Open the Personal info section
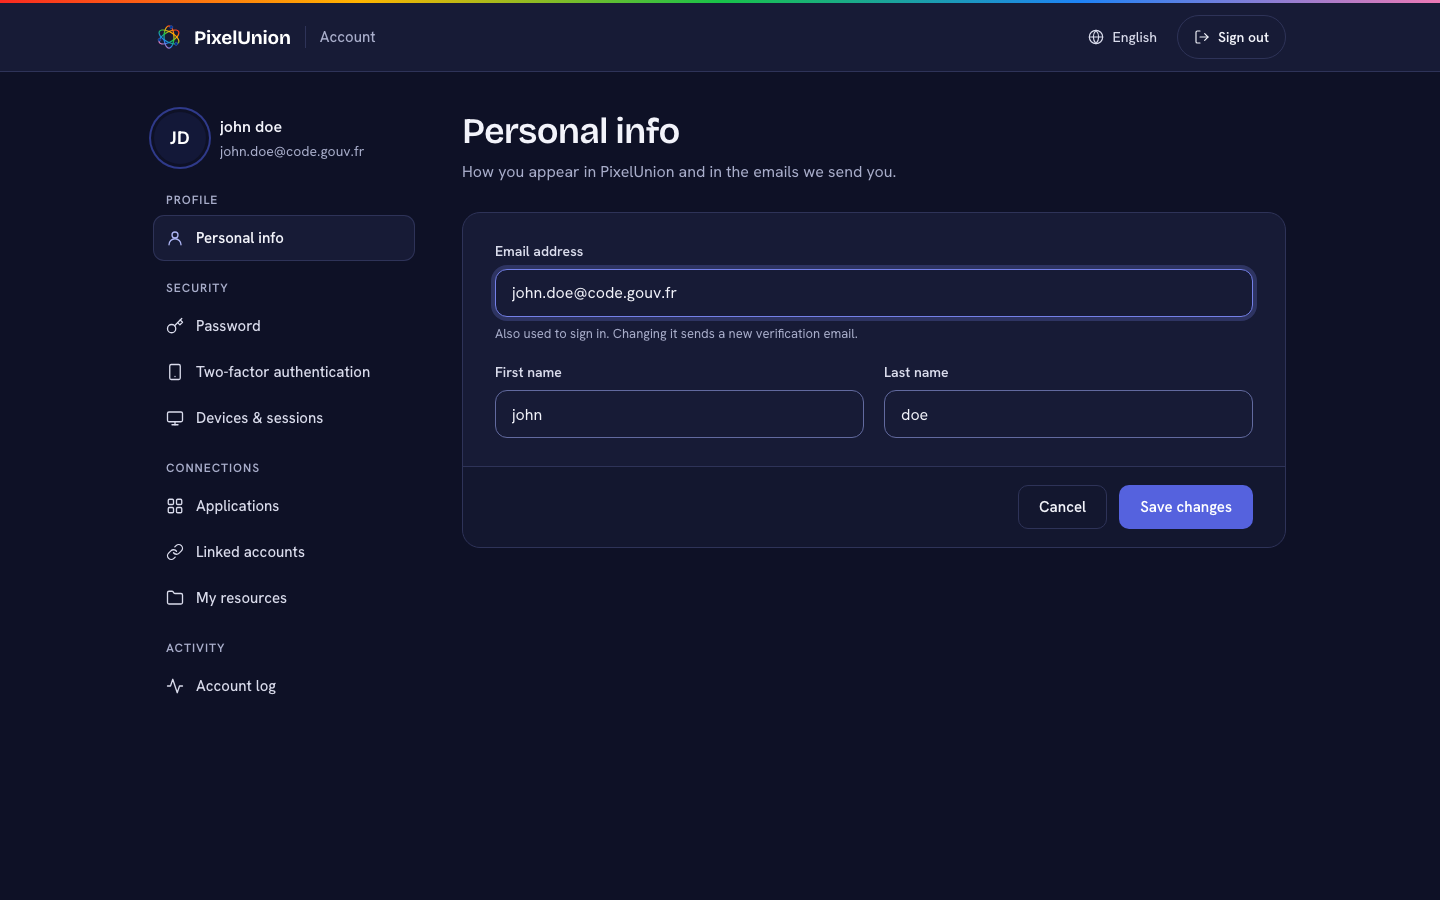This screenshot has width=1440, height=900. click(x=284, y=238)
